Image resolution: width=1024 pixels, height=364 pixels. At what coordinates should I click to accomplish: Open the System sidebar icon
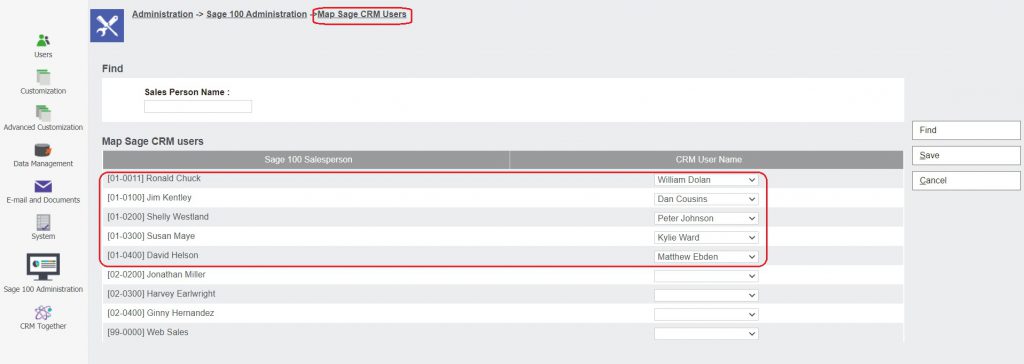(x=43, y=223)
